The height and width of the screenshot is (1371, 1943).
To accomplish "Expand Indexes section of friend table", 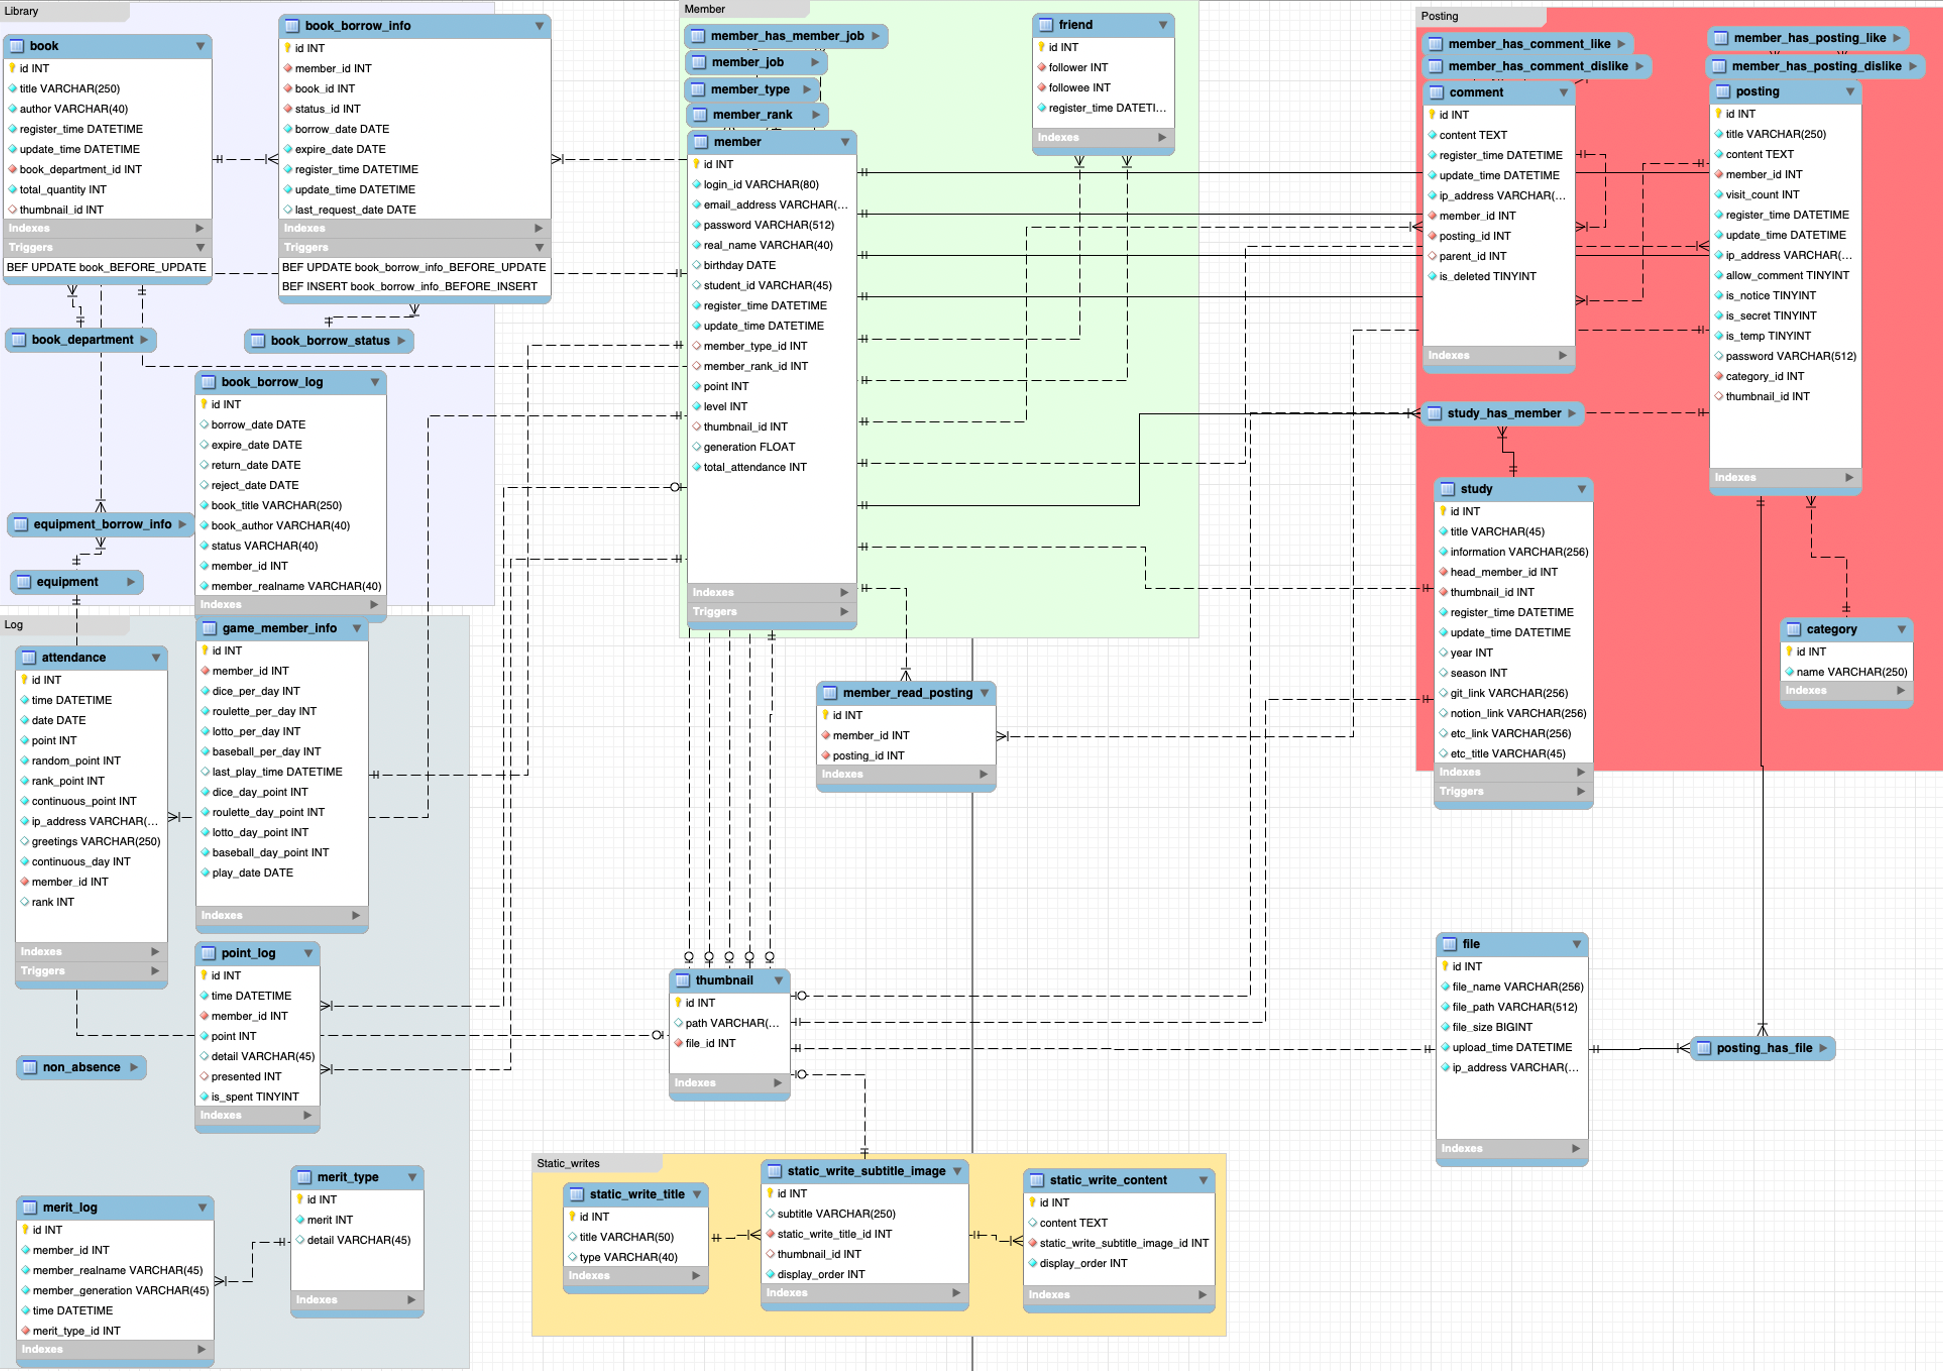I will point(1161,137).
